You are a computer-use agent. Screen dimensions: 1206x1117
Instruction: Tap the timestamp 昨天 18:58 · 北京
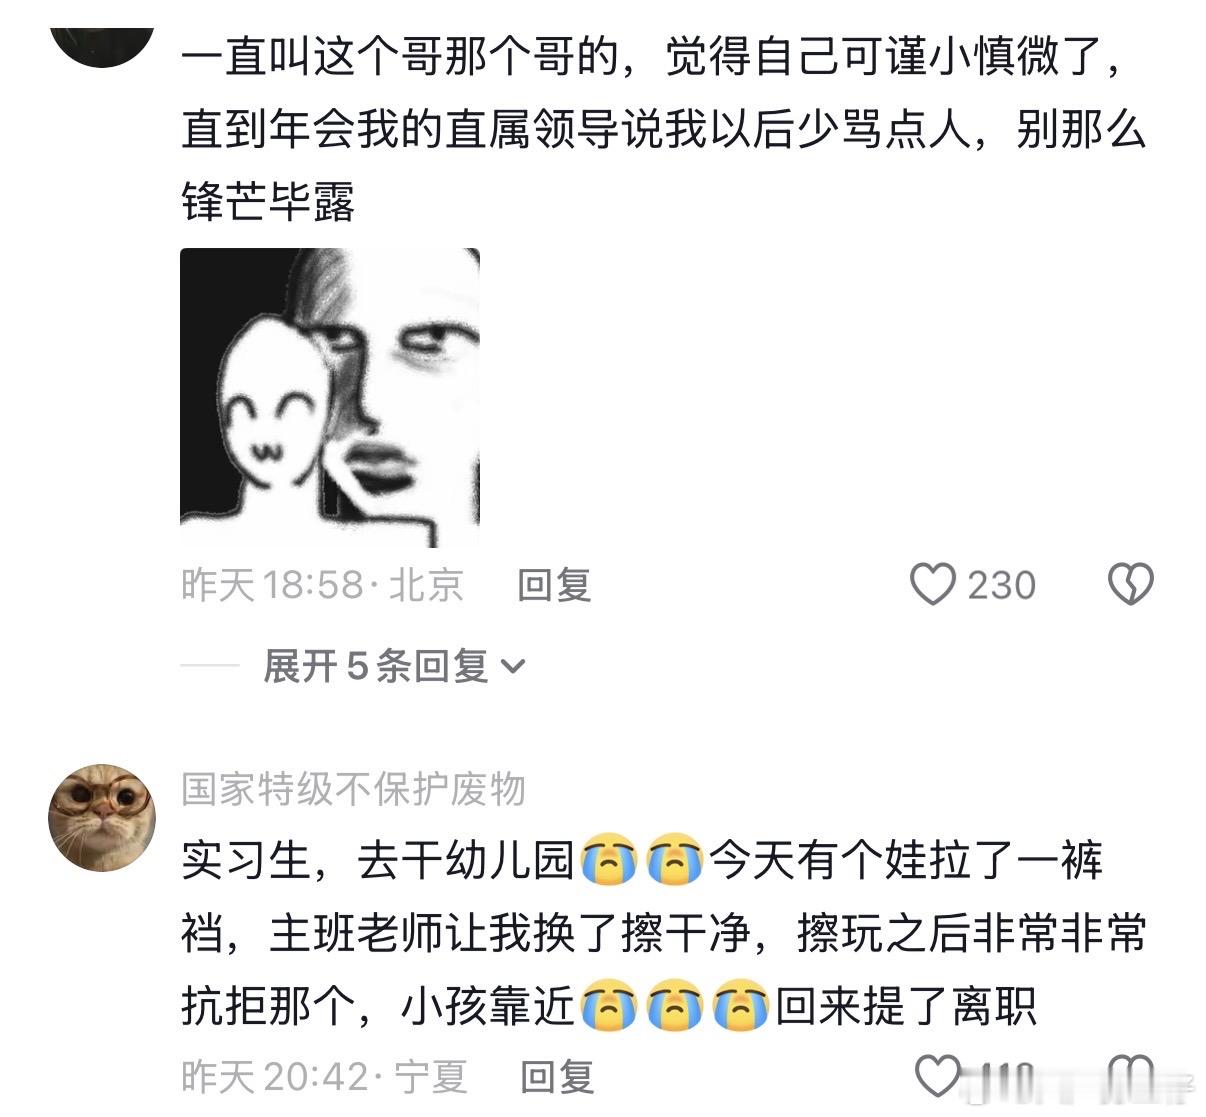(x=322, y=585)
